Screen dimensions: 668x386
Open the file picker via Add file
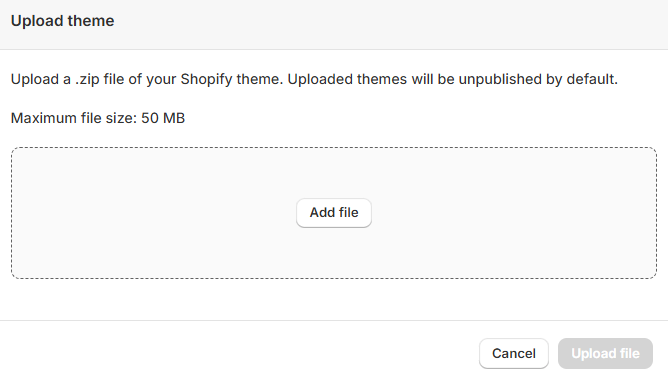(x=334, y=213)
